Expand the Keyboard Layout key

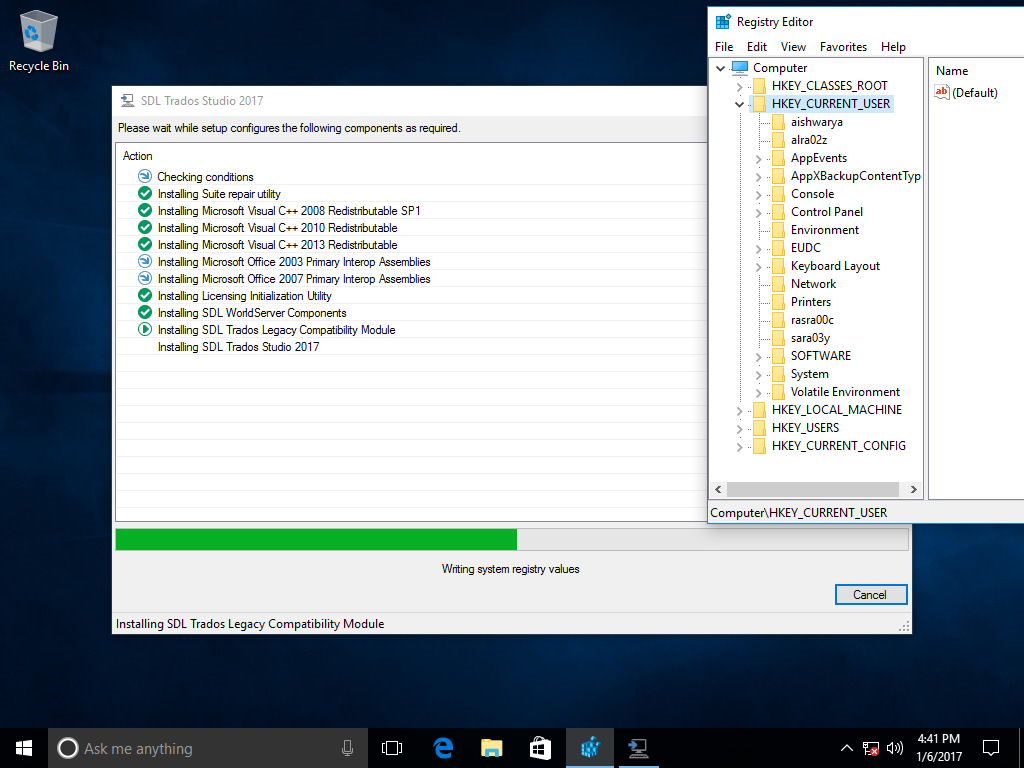758,266
